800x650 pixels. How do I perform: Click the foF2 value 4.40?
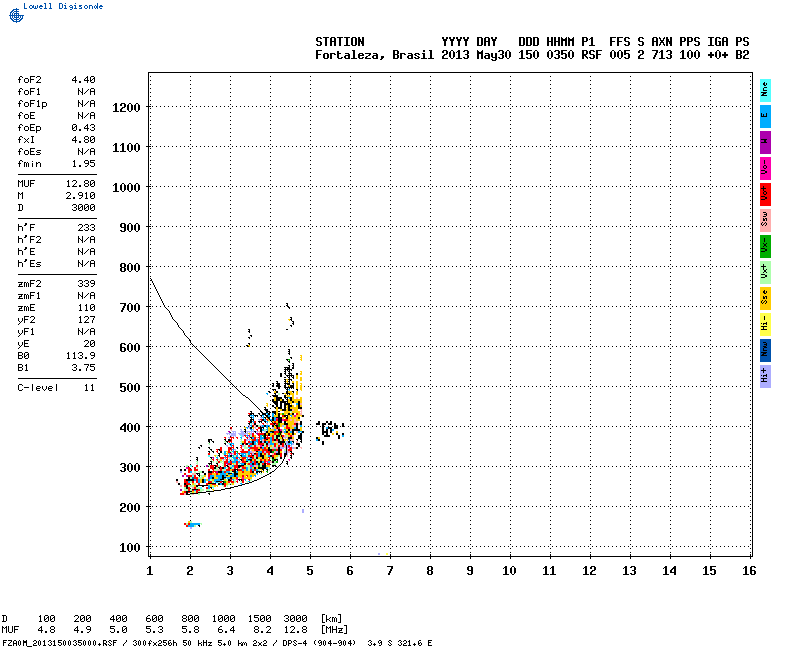click(83, 80)
